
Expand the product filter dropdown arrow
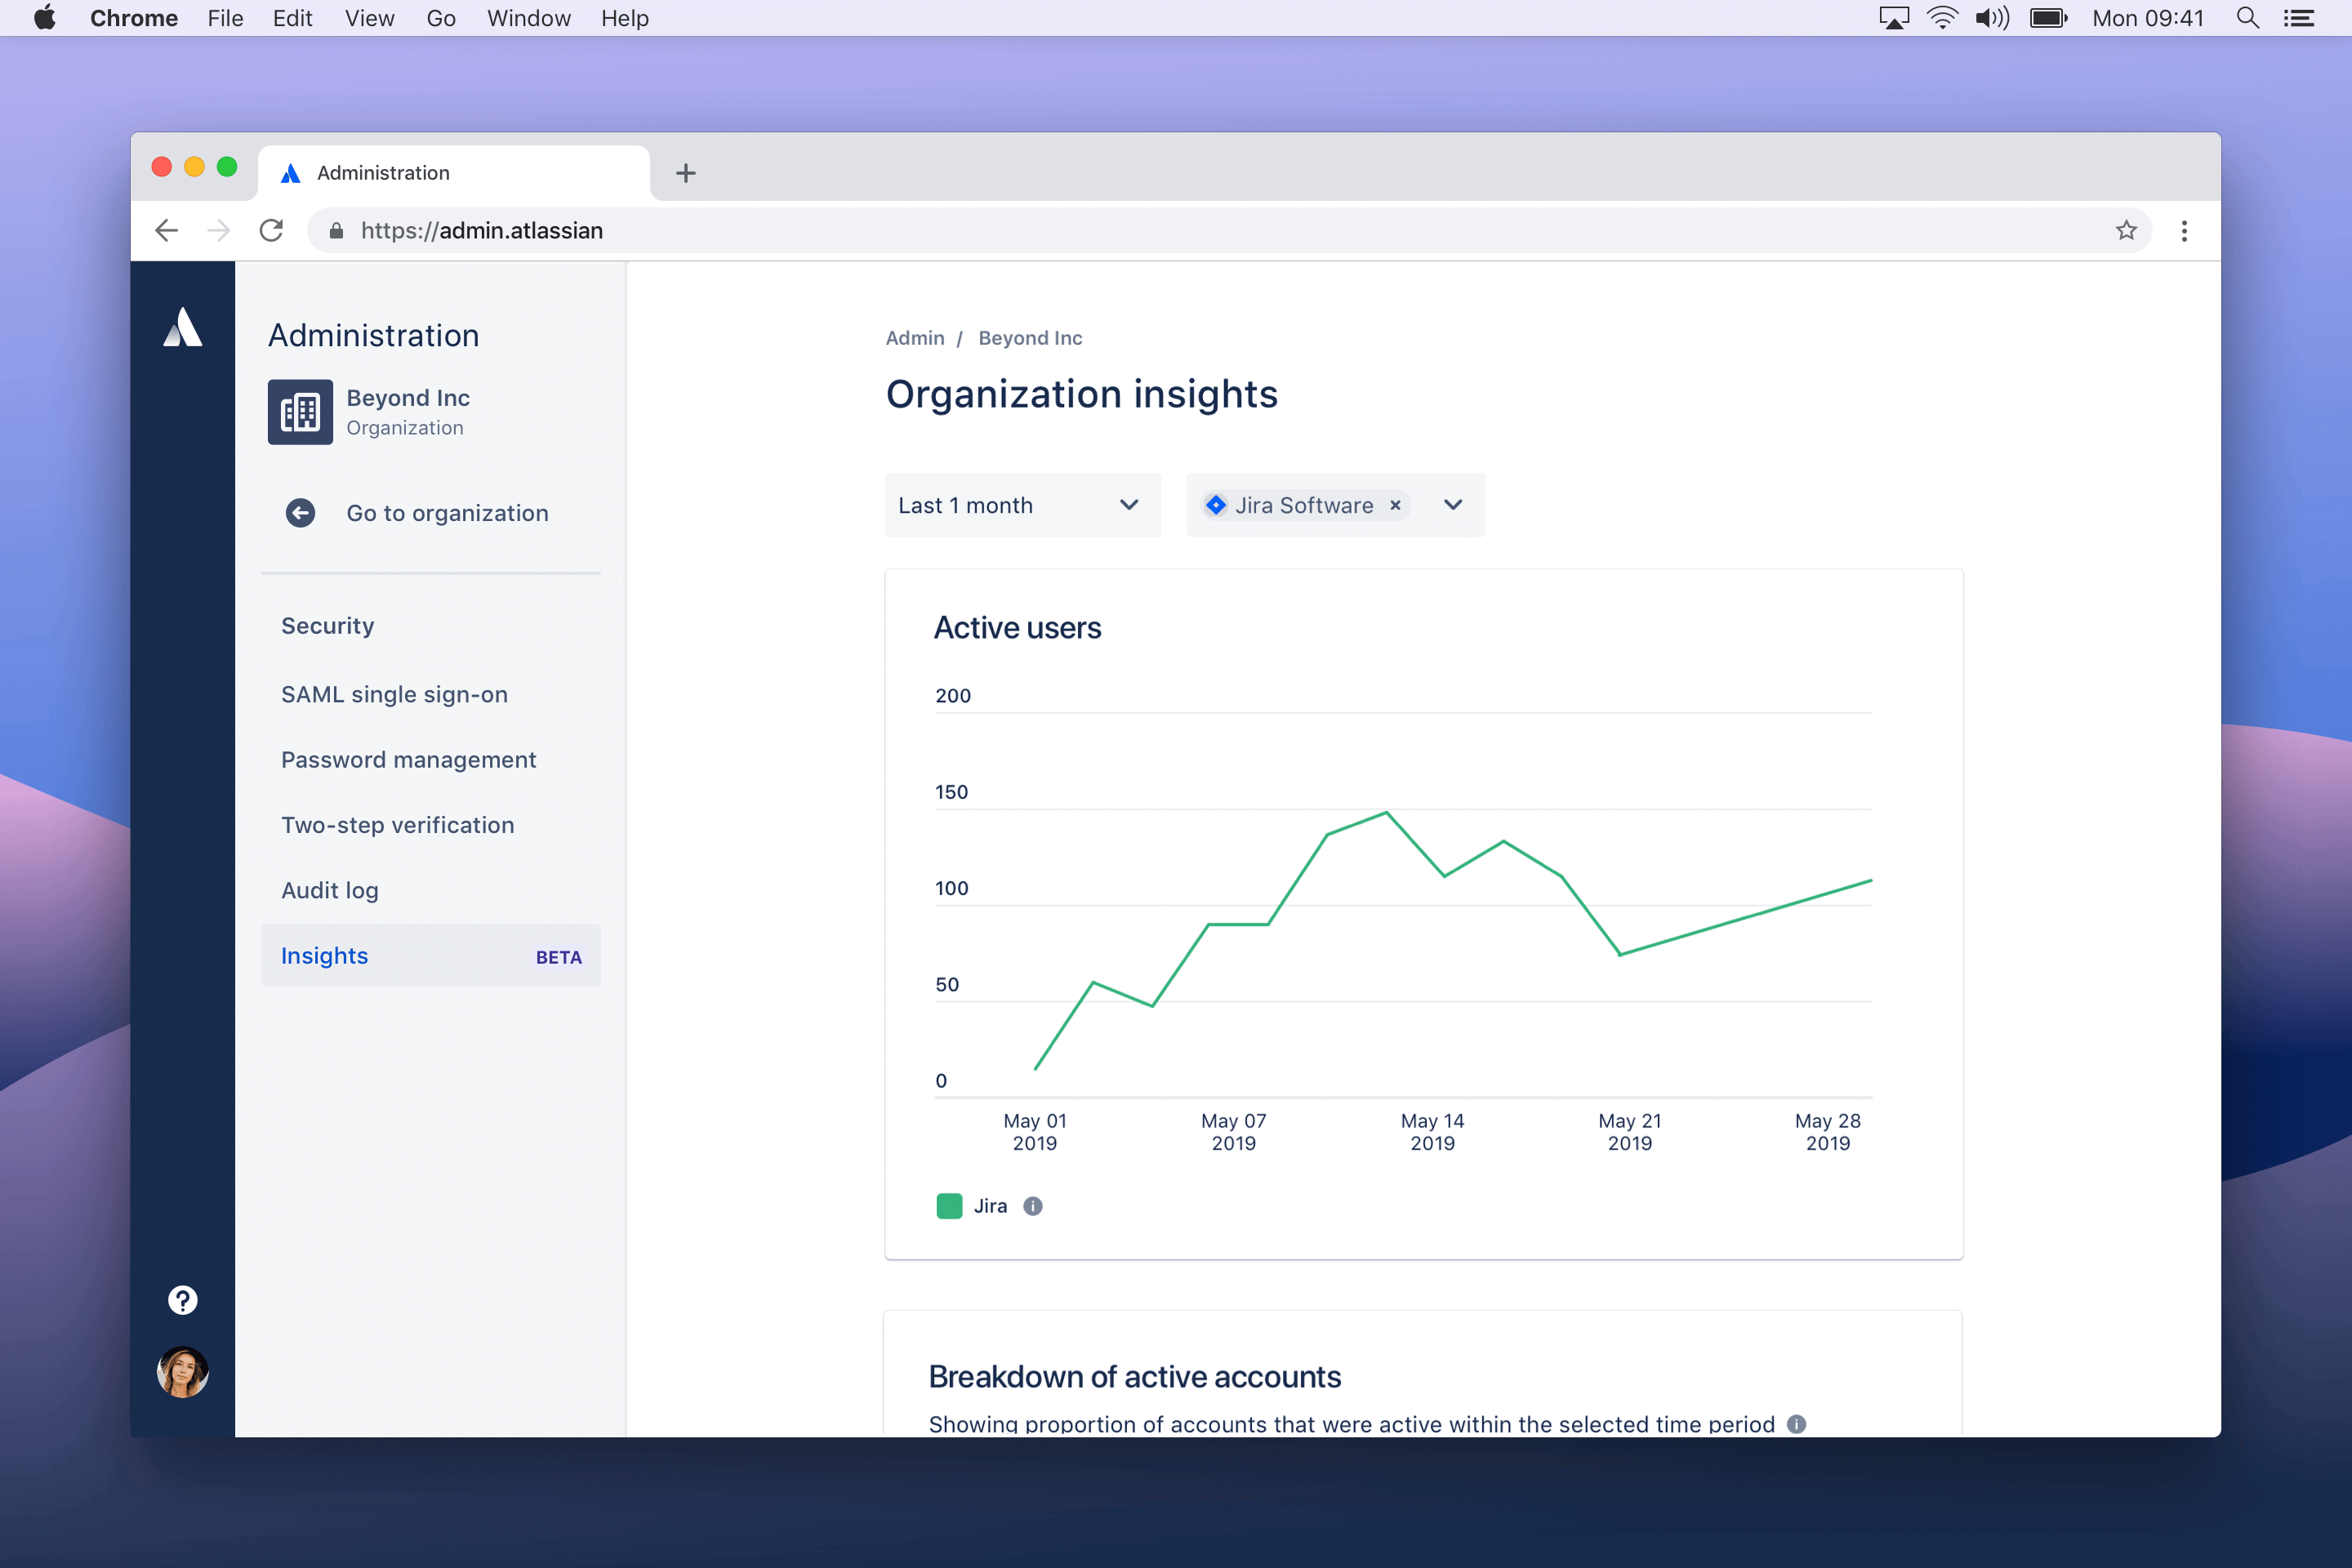pos(1456,506)
